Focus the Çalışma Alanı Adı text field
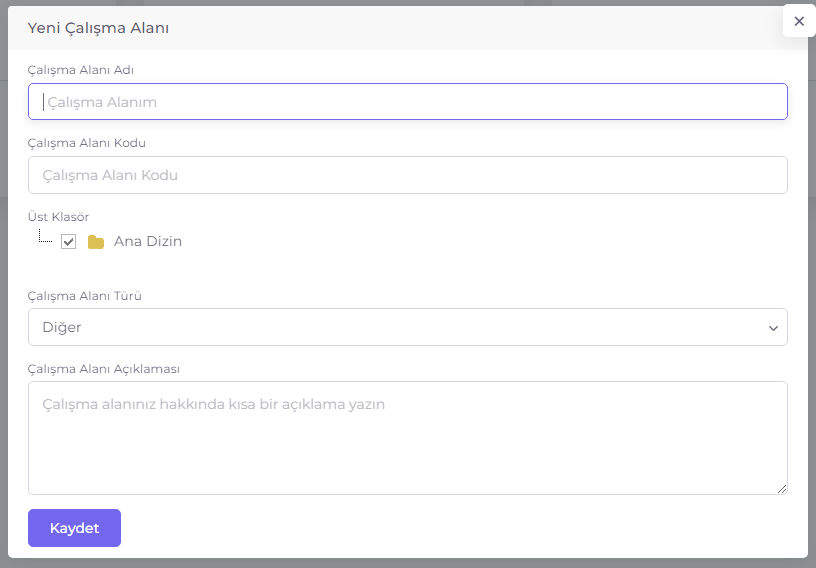 407,102
